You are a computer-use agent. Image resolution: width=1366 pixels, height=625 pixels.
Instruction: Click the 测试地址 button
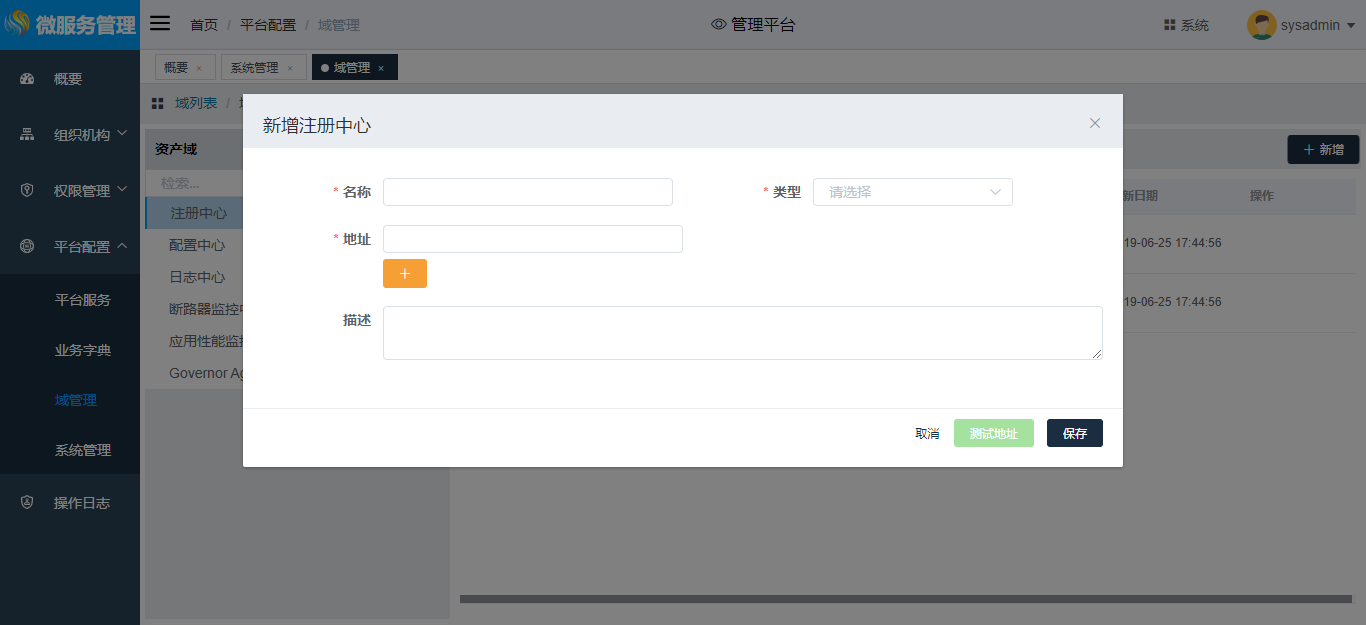click(x=993, y=433)
